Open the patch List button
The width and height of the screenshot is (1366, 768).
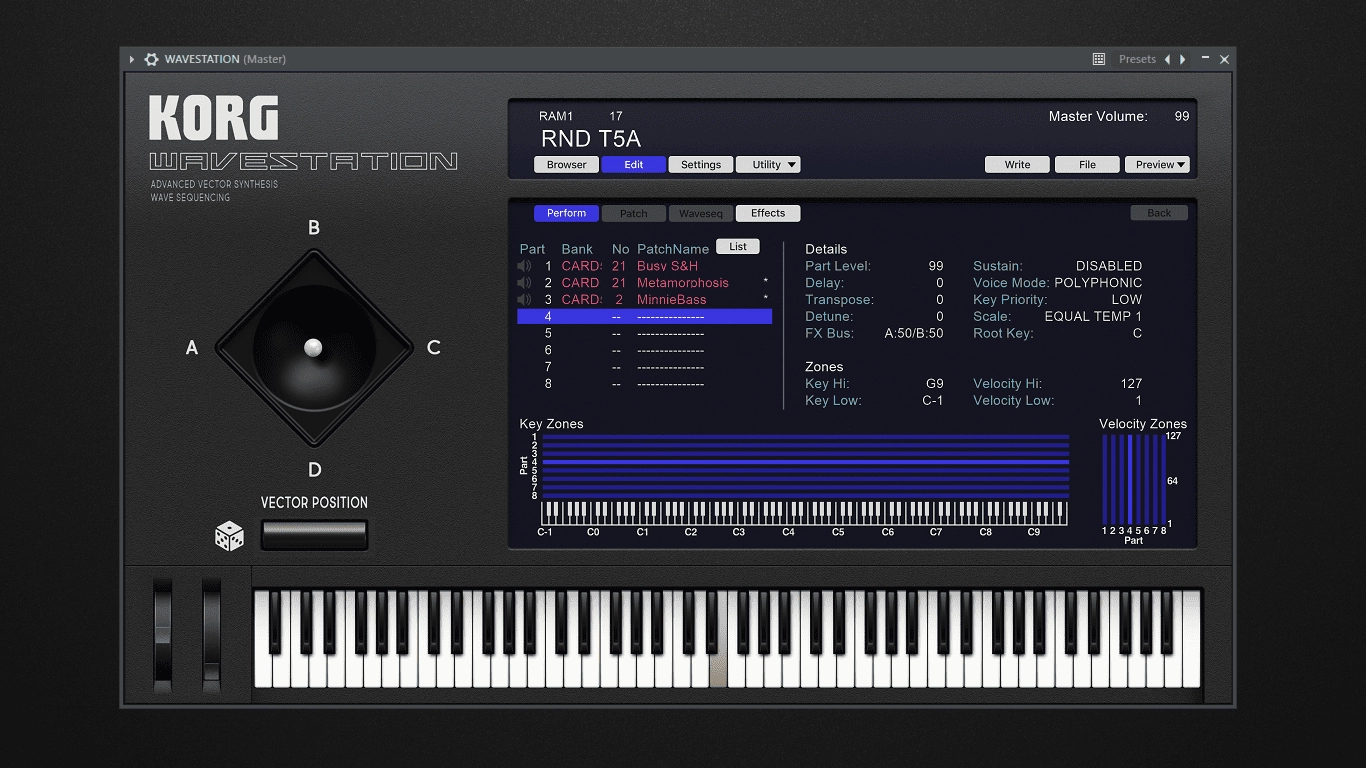click(x=738, y=247)
